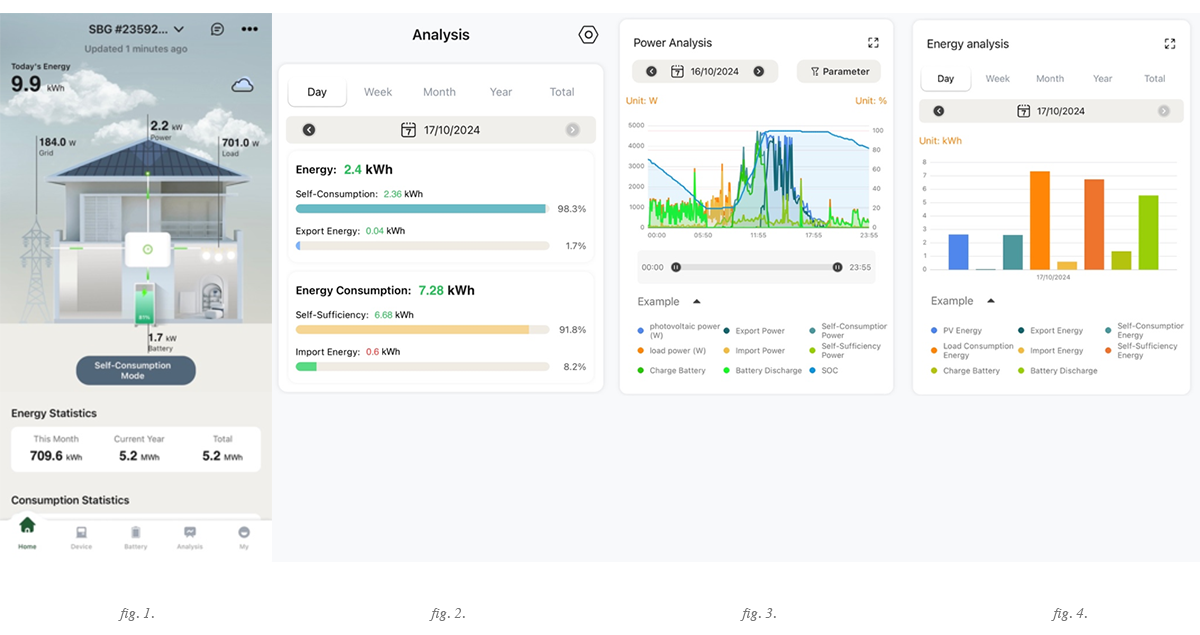The height and width of the screenshot is (635, 1200).
Task: Select Month tab on Analysis screen
Action: click(x=439, y=92)
